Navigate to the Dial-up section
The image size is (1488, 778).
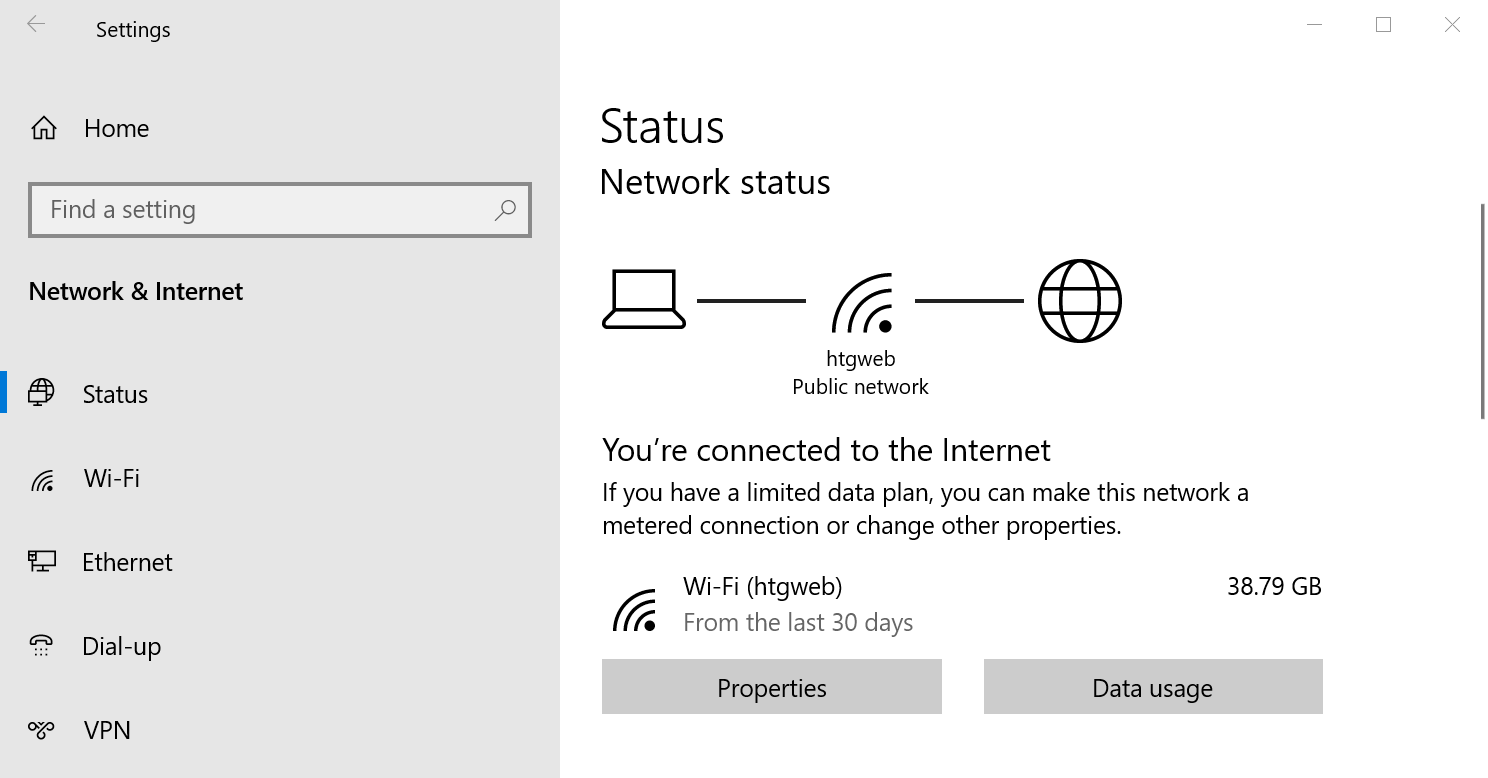pos(120,645)
